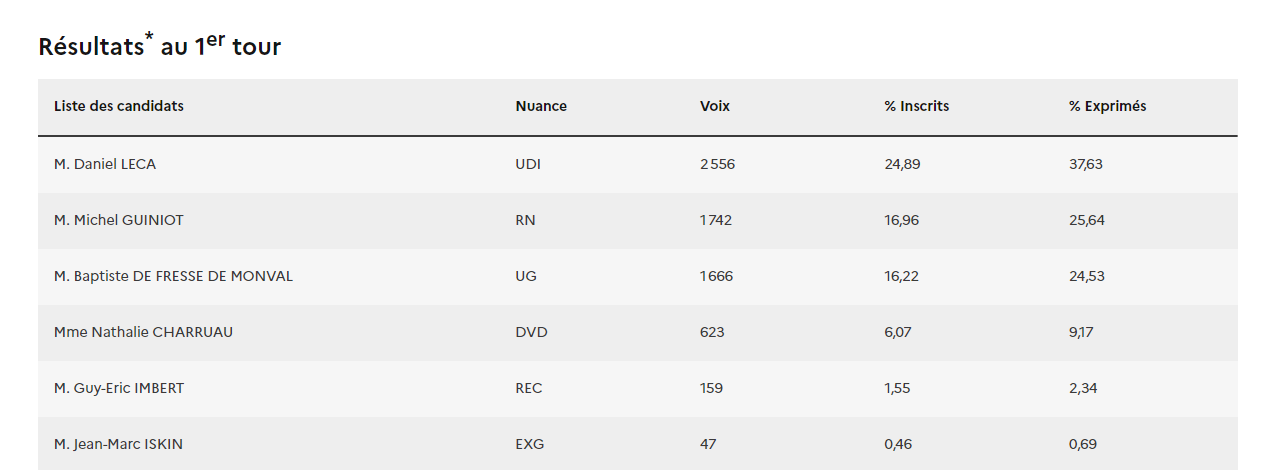Click M. Baptiste DE FRESSE DE MONVAL

tap(173, 276)
